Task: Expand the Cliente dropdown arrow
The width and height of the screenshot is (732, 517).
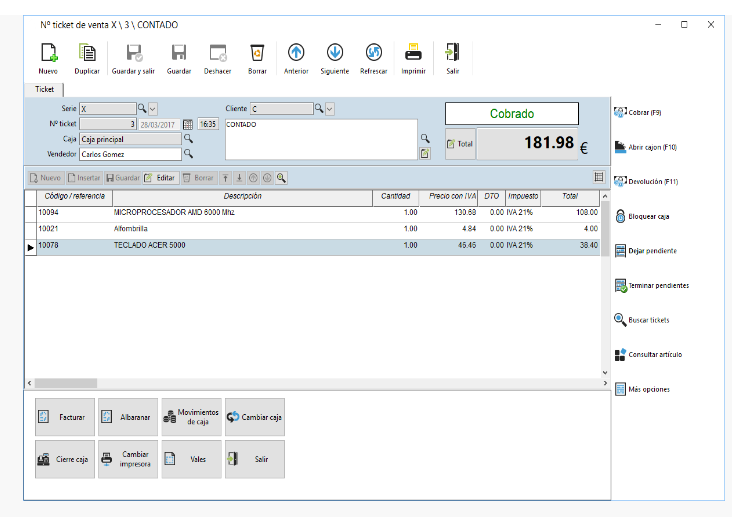Action: pos(330,109)
